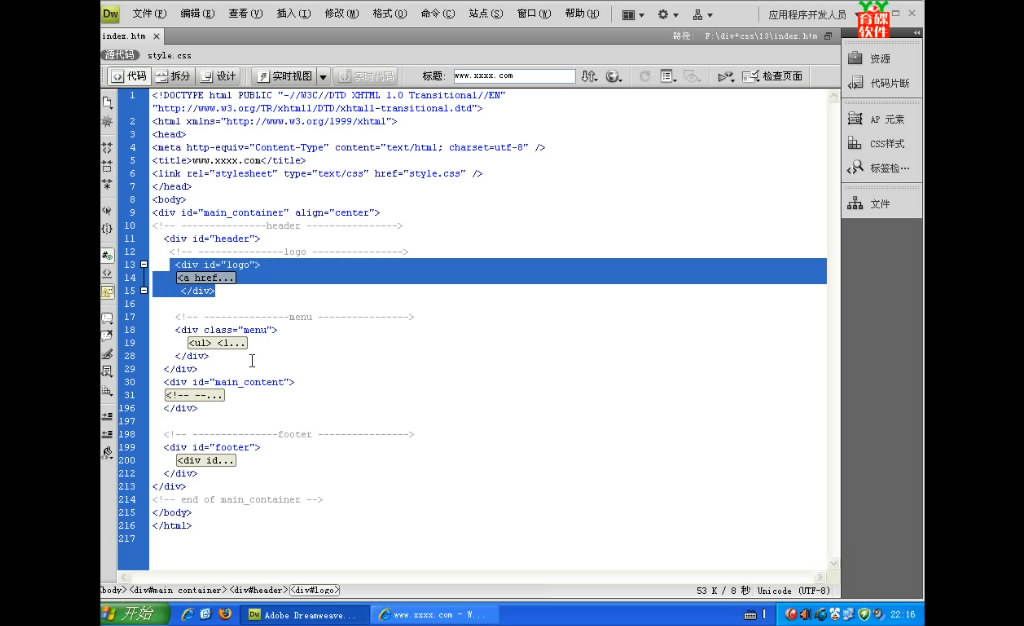
Task: Click Move or Convert CSS icon
Action: (x=108, y=390)
